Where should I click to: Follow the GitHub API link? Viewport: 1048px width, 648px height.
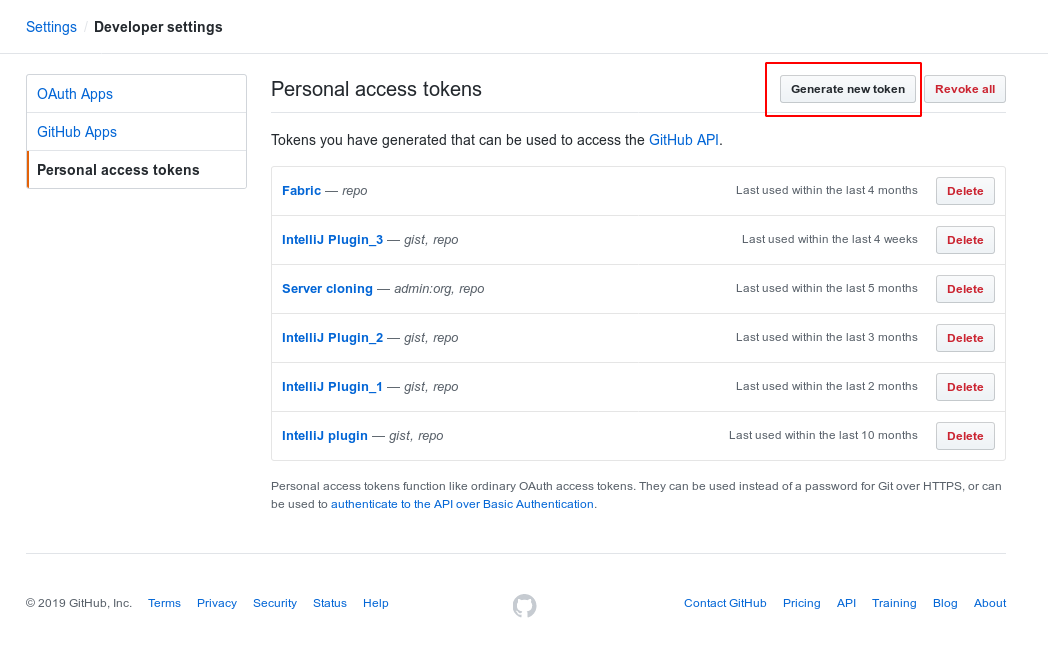pyautogui.click(x=683, y=140)
